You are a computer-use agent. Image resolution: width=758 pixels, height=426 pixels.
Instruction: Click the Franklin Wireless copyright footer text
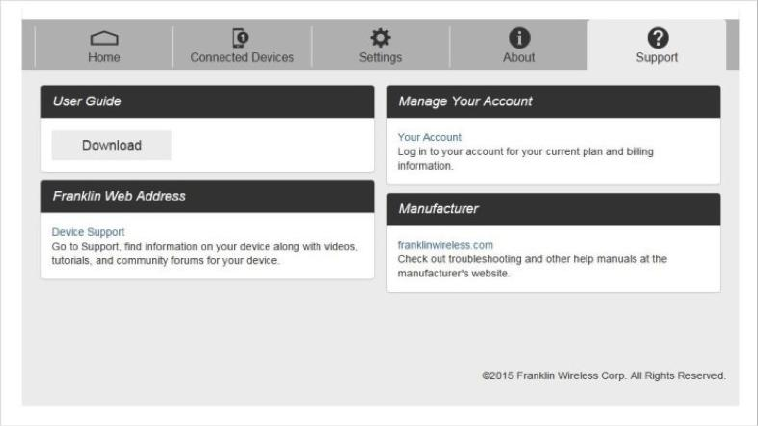coord(603,376)
